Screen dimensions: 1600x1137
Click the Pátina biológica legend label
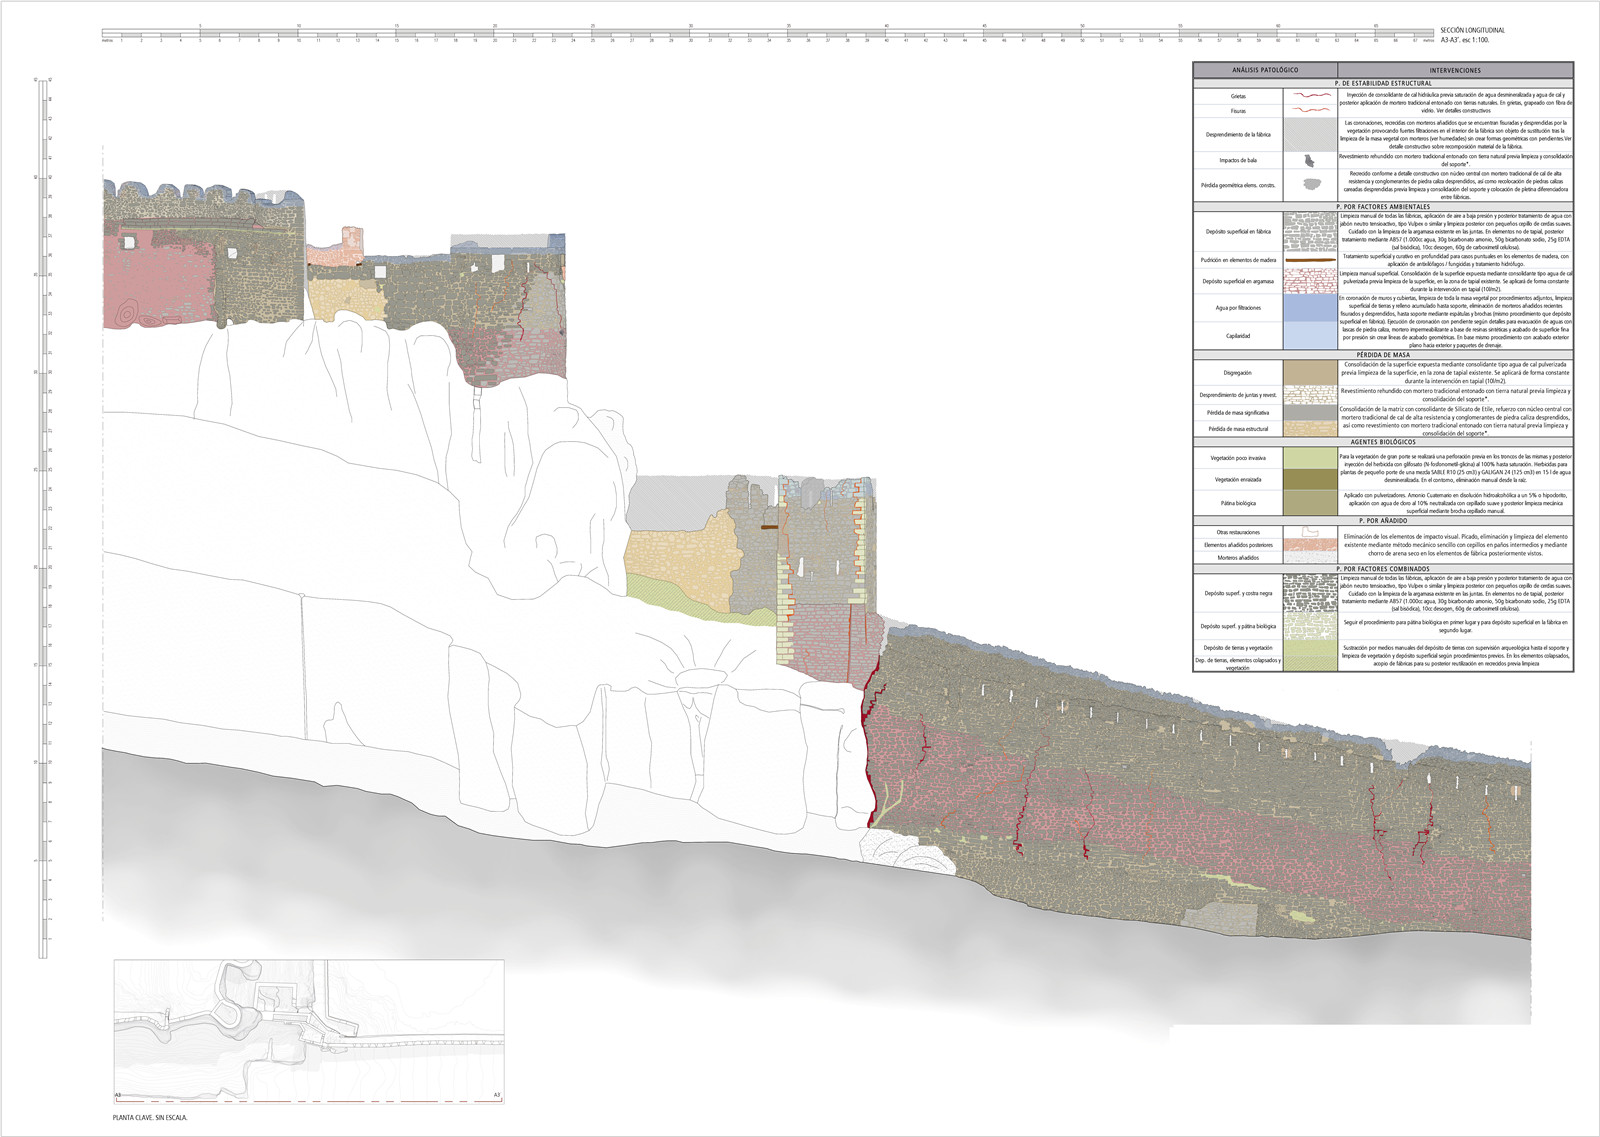coord(1238,503)
